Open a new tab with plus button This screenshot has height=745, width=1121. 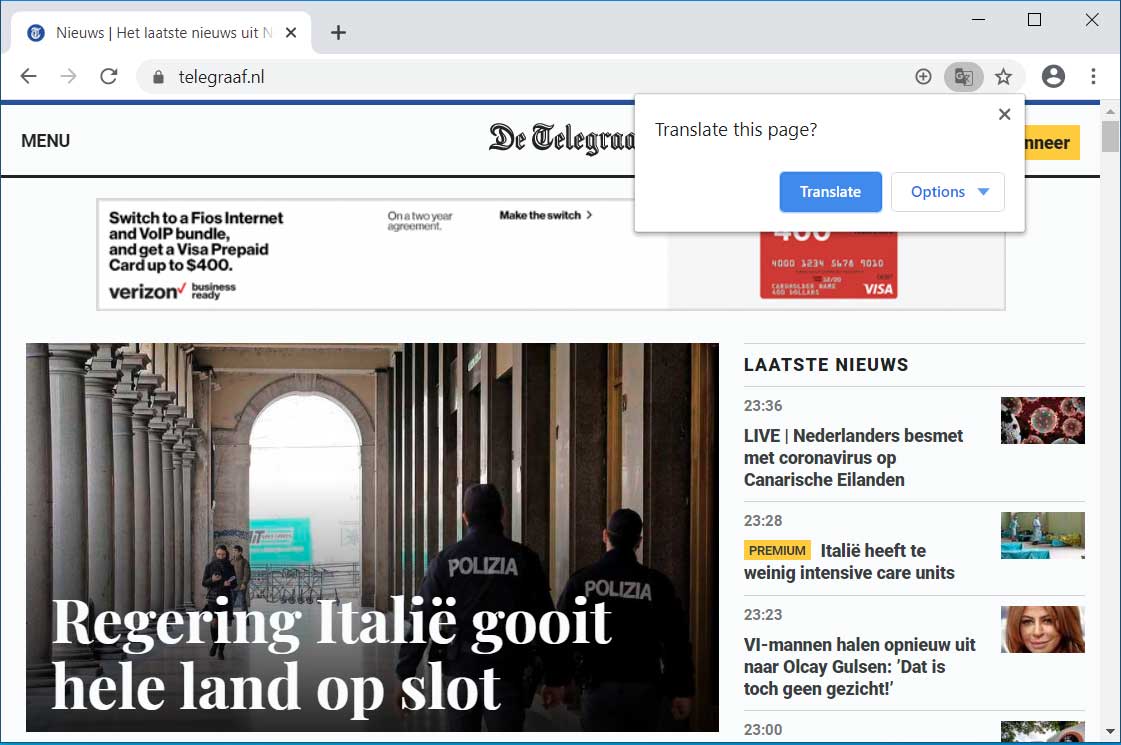pyautogui.click(x=338, y=33)
